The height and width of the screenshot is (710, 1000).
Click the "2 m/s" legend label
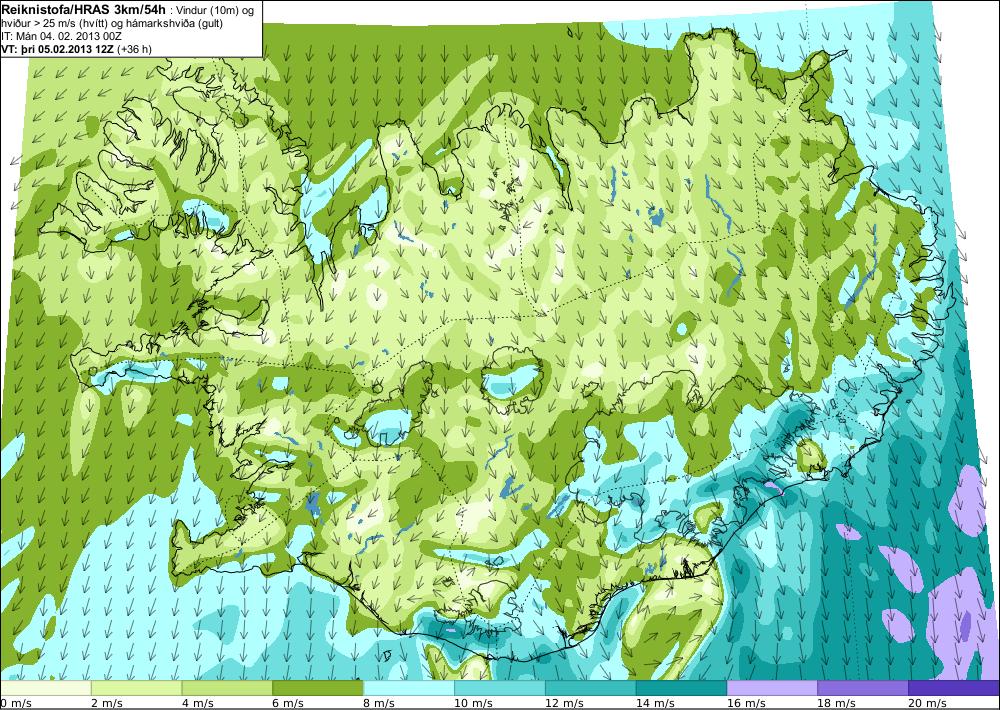pos(107,703)
